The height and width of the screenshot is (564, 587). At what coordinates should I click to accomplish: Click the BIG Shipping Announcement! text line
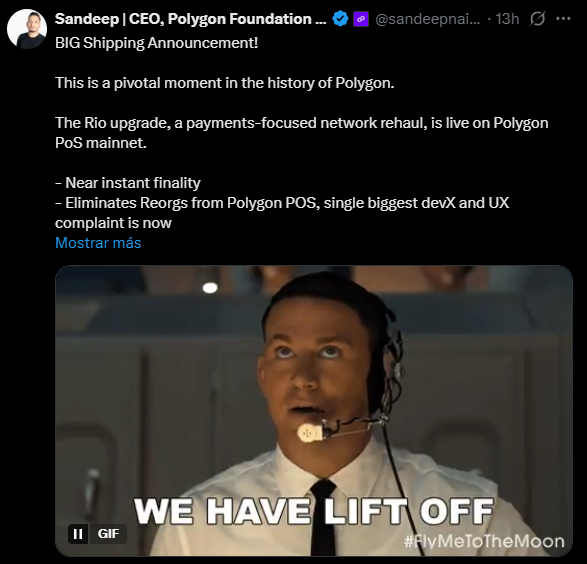[156, 43]
